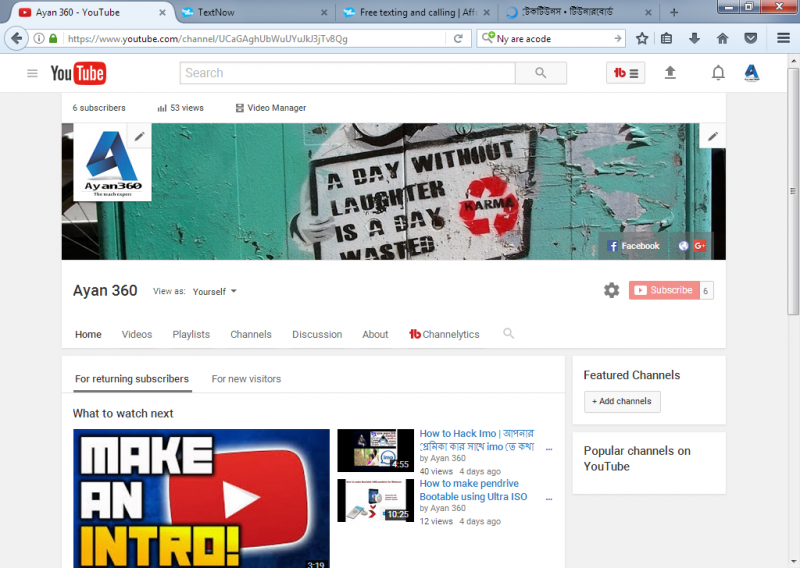Open options for pendrive Bootable video
This screenshot has height=568, width=800.
click(x=549, y=499)
